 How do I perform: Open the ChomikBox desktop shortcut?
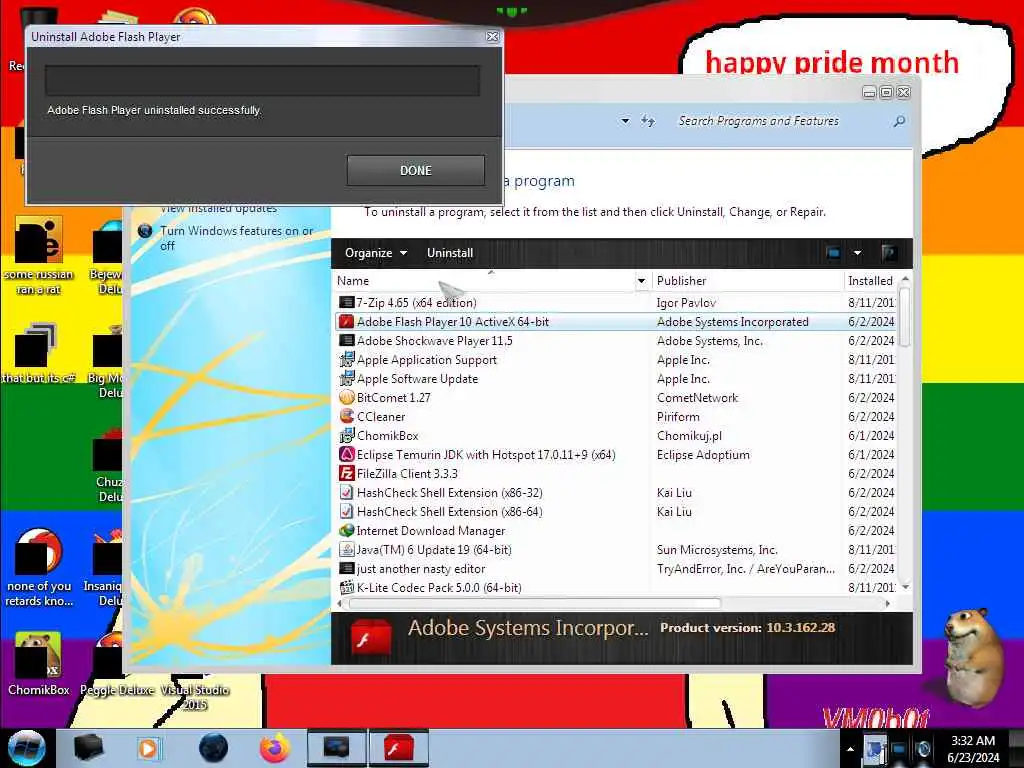click(38, 664)
